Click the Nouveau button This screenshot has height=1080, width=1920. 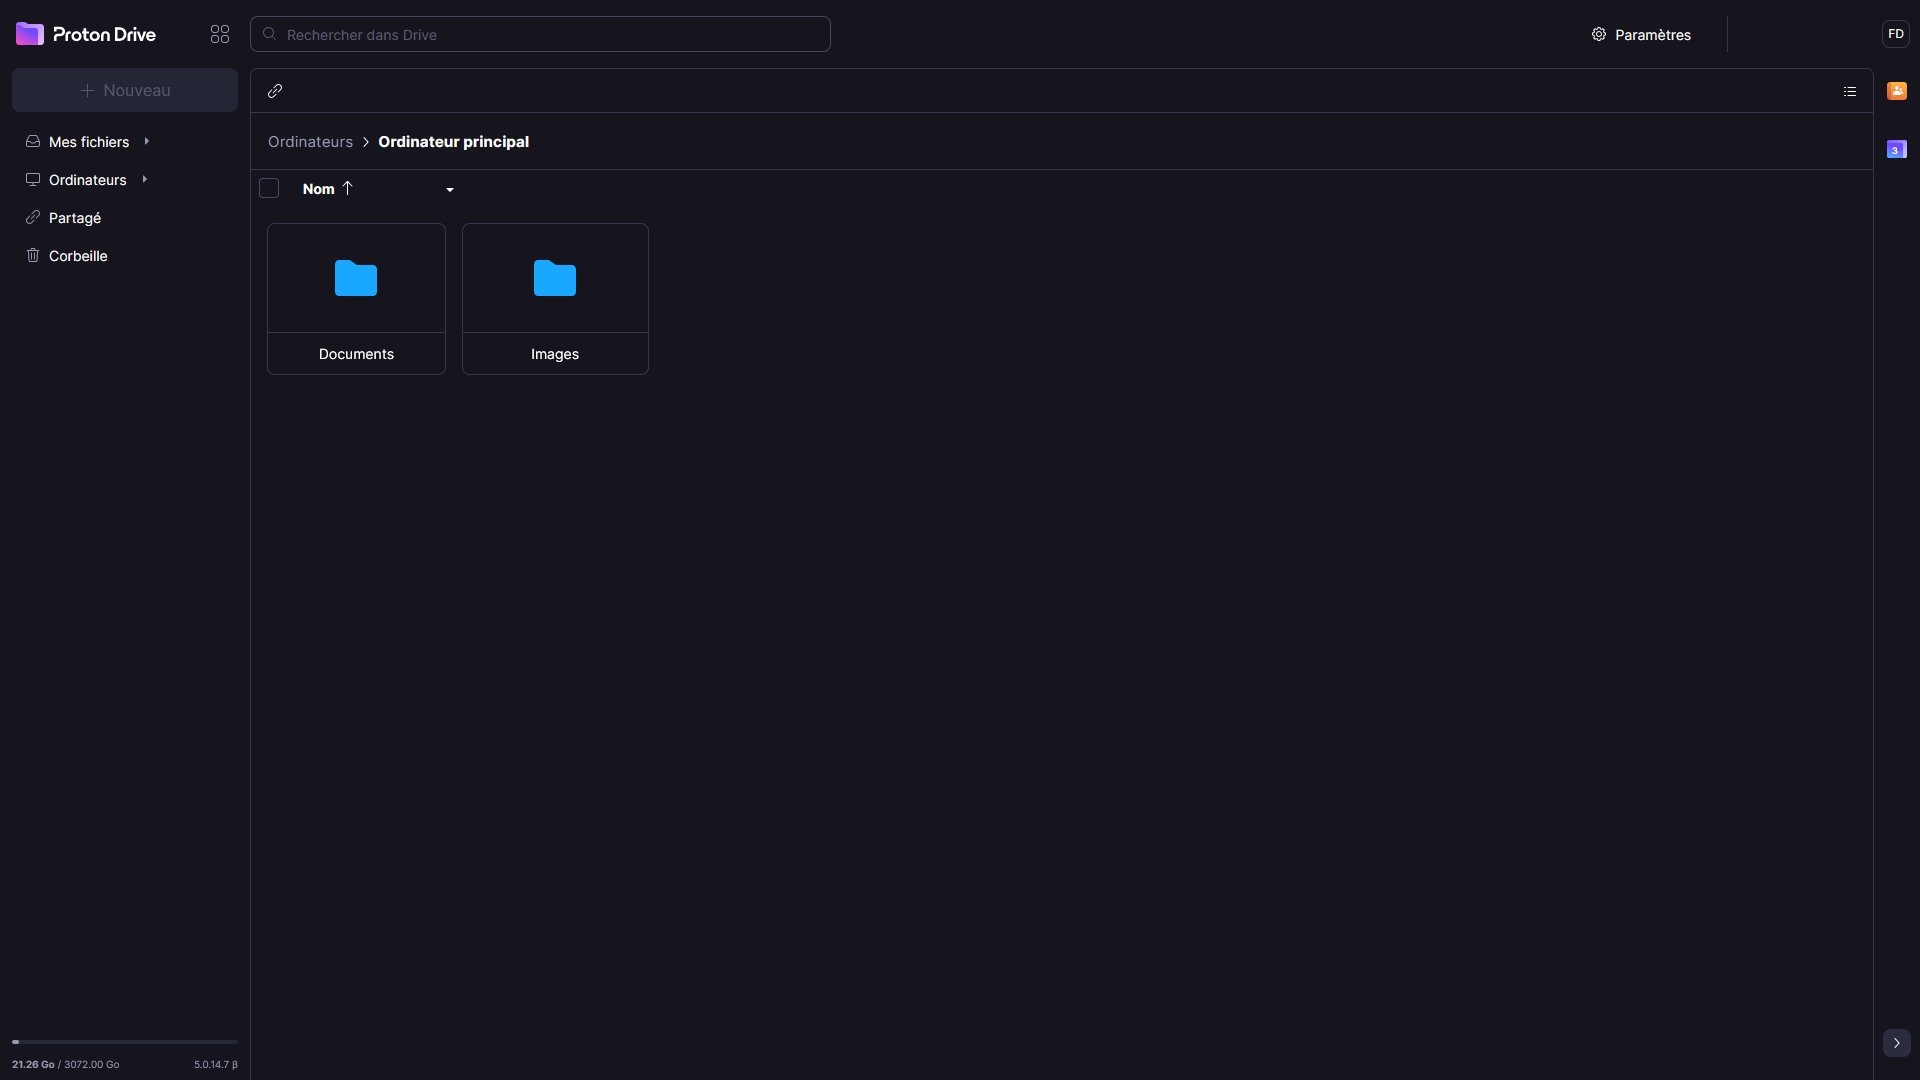pos(125,90)
